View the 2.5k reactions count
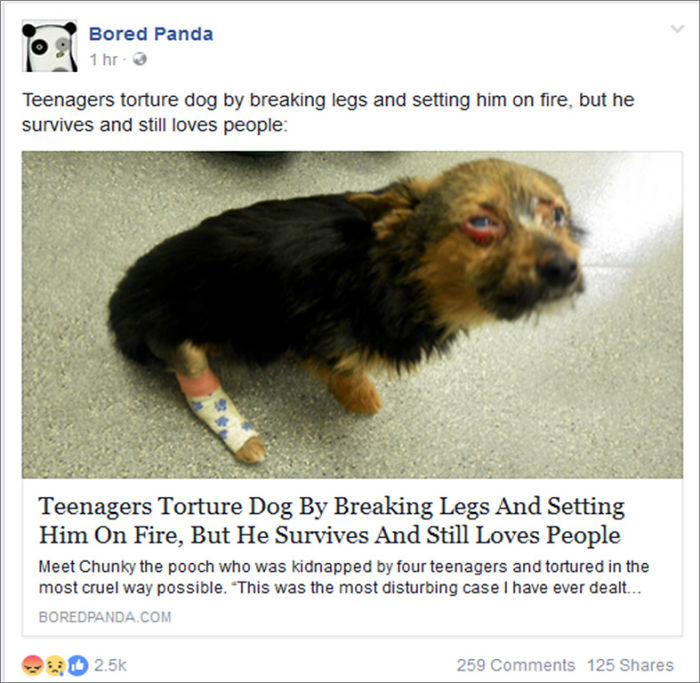Screen dimensions: 700x683 click(110, 665)
